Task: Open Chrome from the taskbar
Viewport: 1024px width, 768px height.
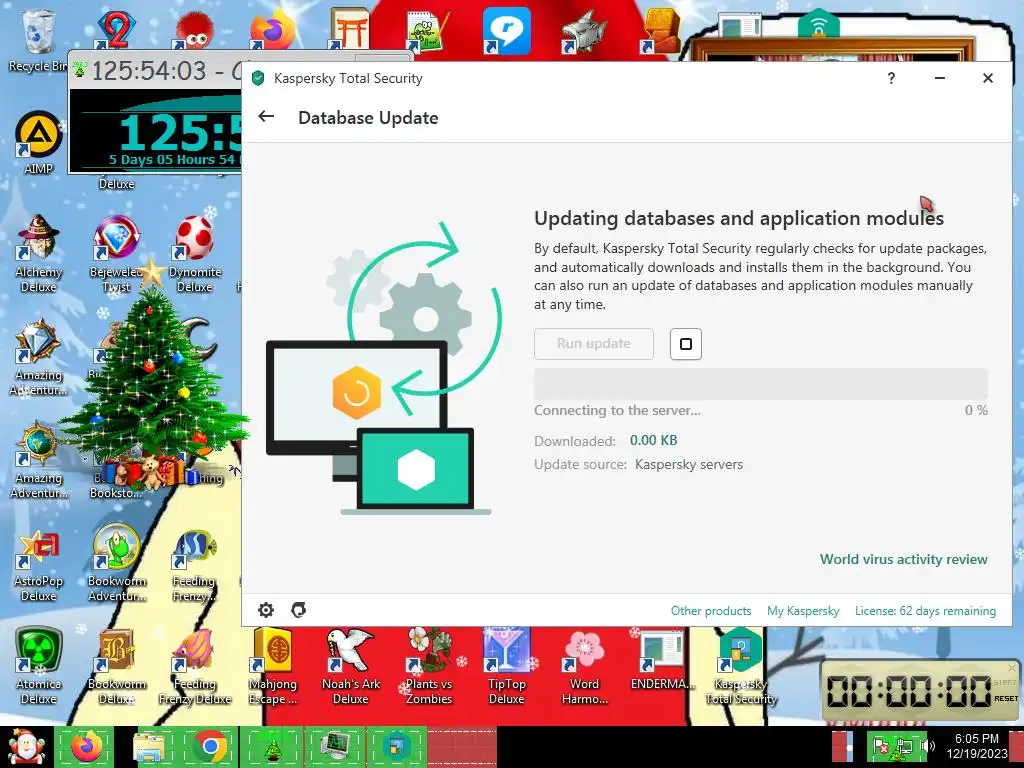Action: (210, 747)
